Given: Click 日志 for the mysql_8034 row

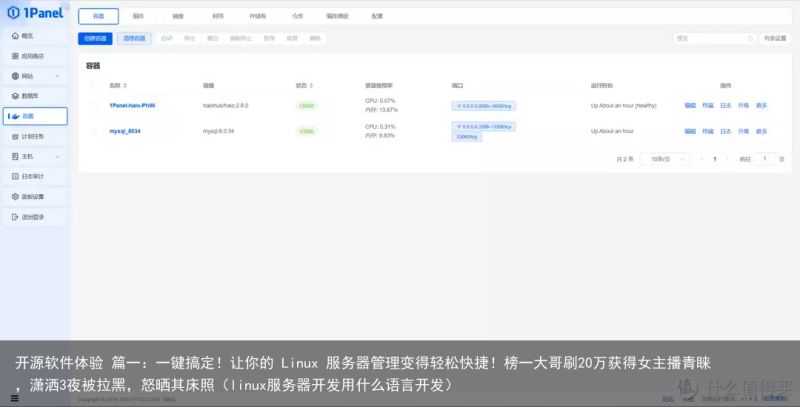Looking at the screenshot, I should [726, 132].
